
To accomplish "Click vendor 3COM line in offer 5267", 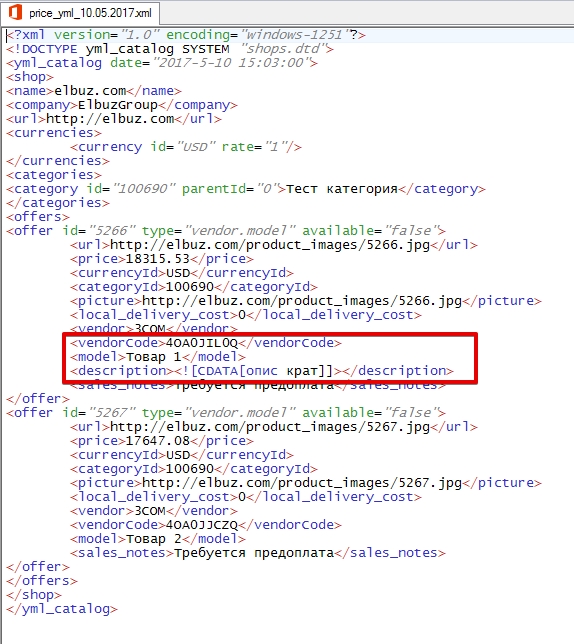I will 154,511.
